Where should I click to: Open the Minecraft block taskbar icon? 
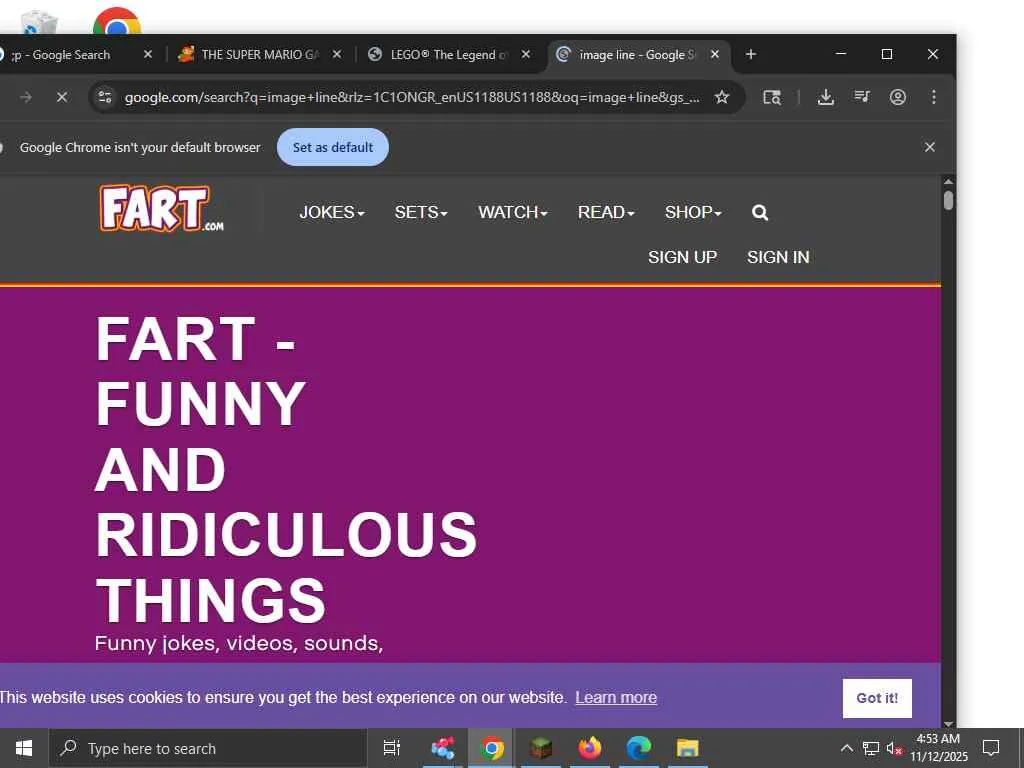coord(541,748)
